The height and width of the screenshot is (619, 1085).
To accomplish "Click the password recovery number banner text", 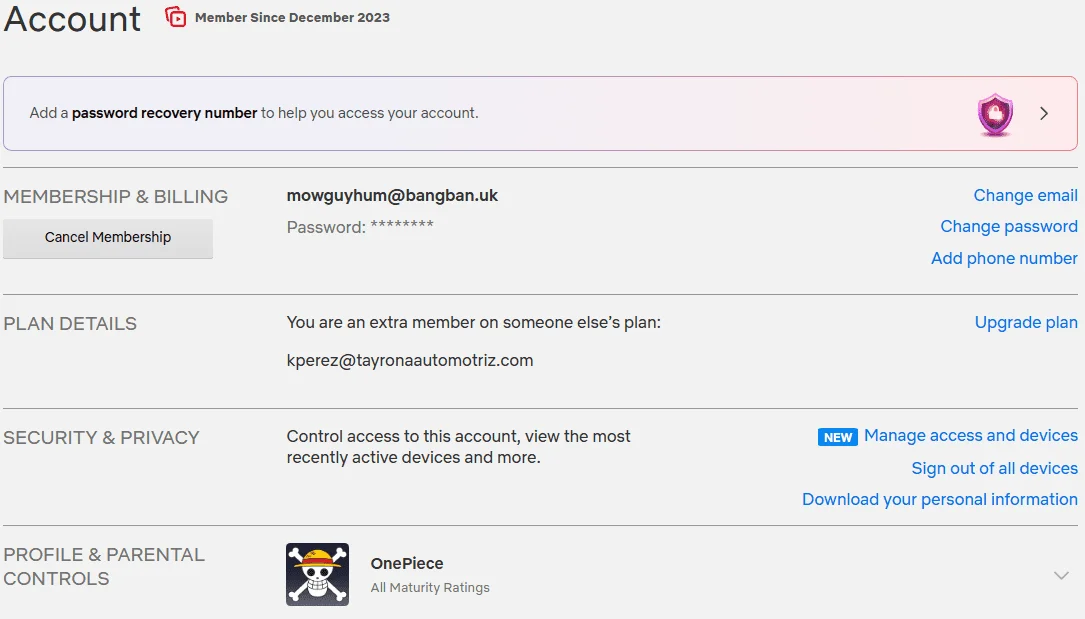I will coord(254,113).
